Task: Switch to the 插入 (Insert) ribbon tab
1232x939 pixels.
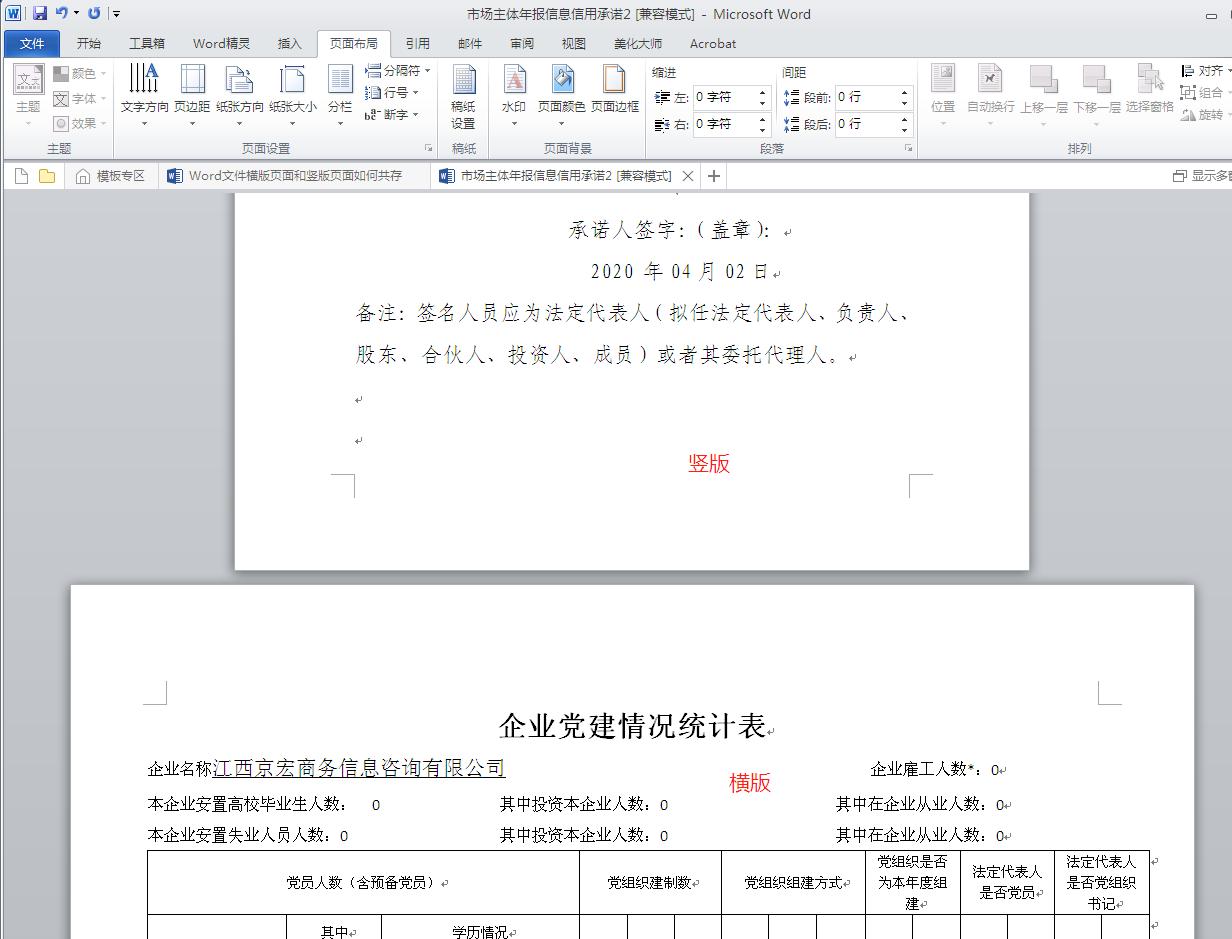Action: pos(289,43)
